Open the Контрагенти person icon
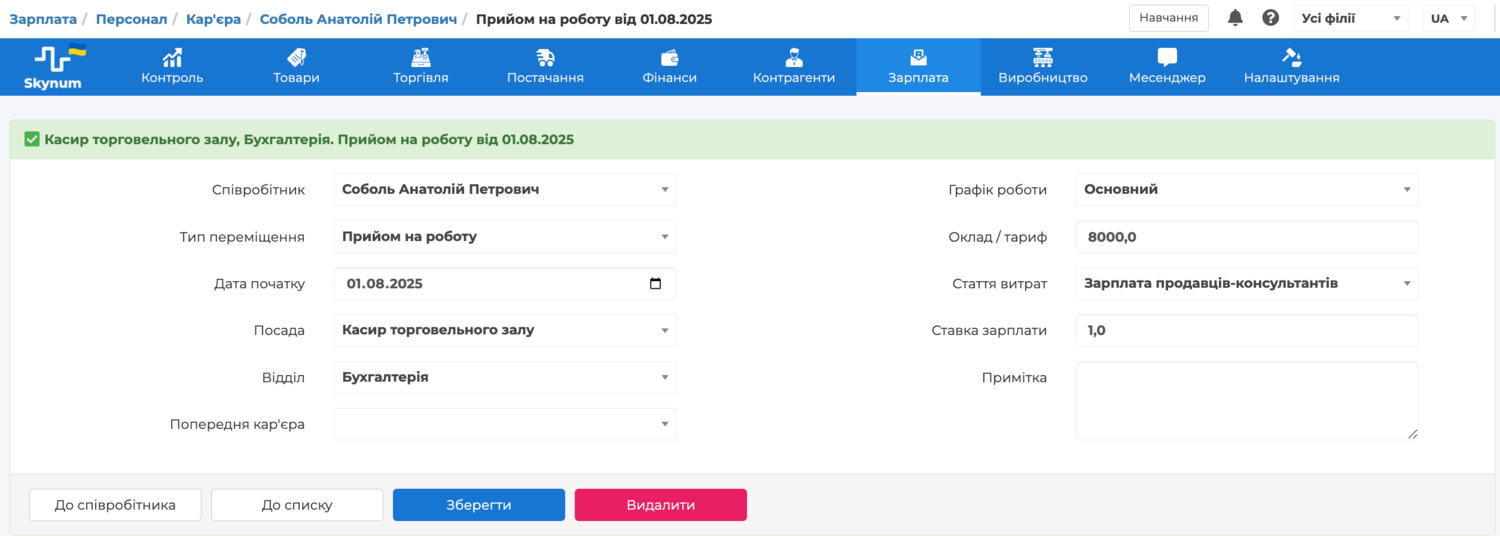1500x536 pixels. coord(793,58)
